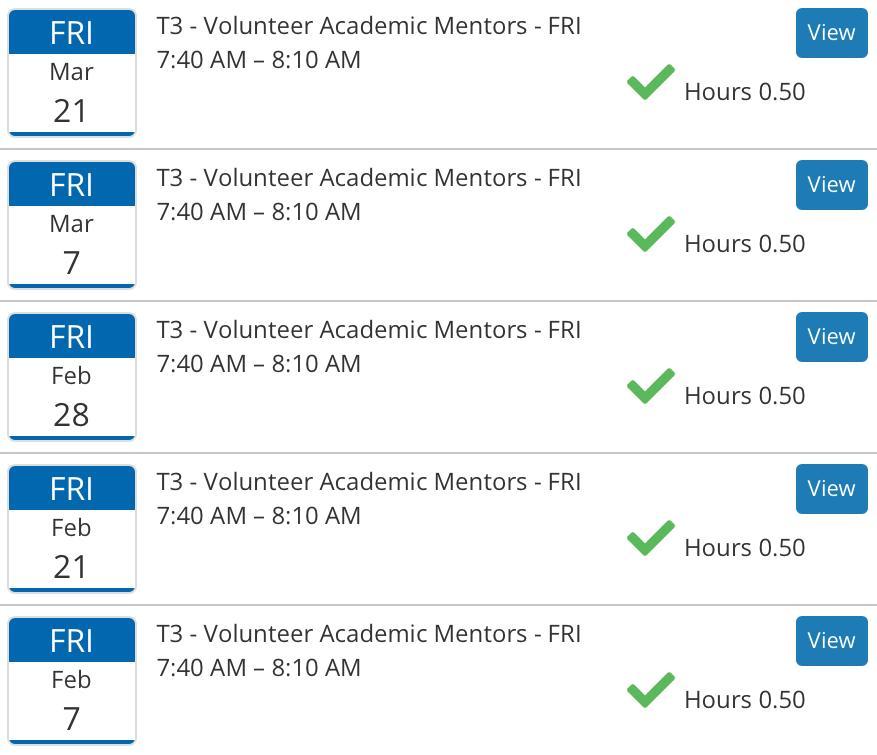Click the Feb 28 calendar date icon
The width and height of the screenshot is (877, 755).
(71, 377)
